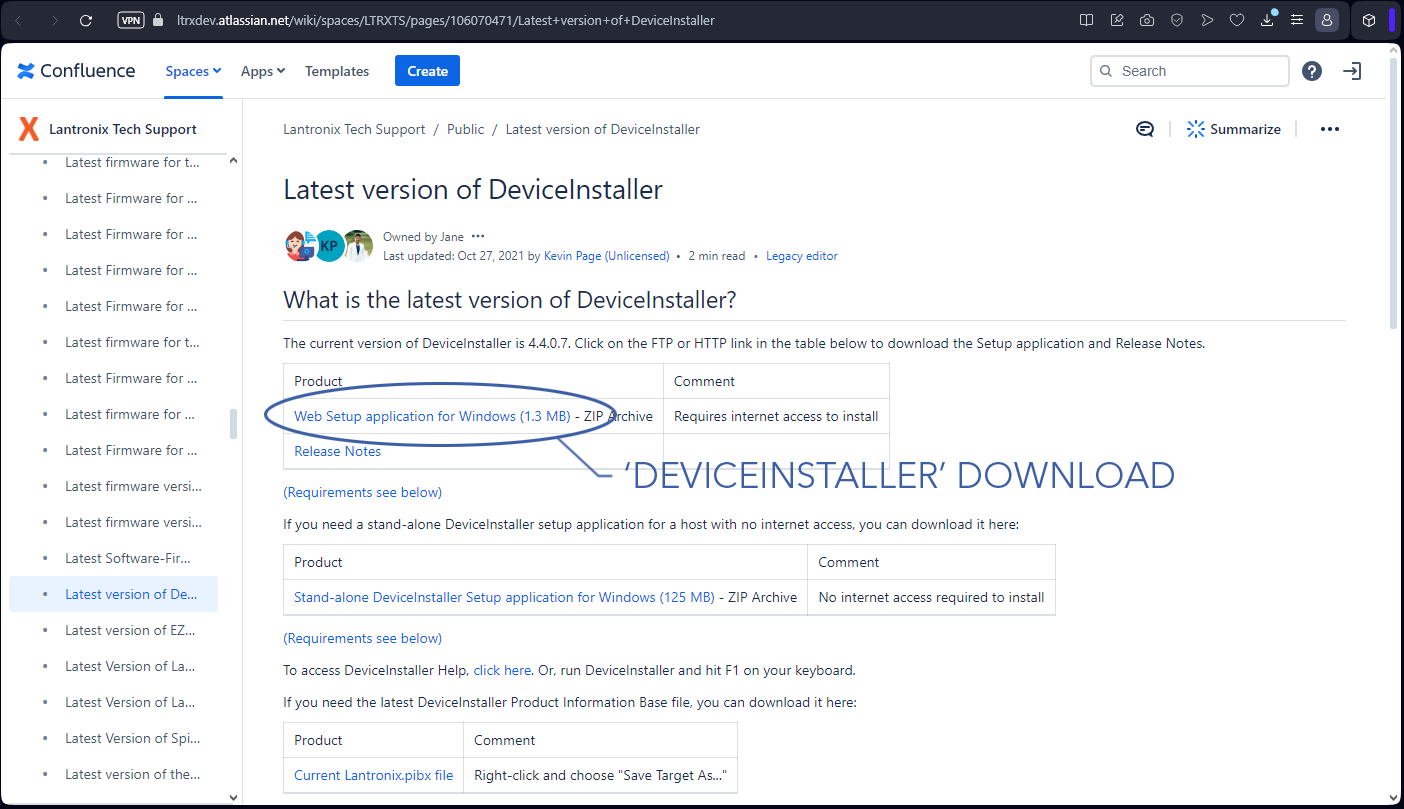1404x809 pixels.
Task: Go forward with the browser forward arrow
Action: (53, 20)
